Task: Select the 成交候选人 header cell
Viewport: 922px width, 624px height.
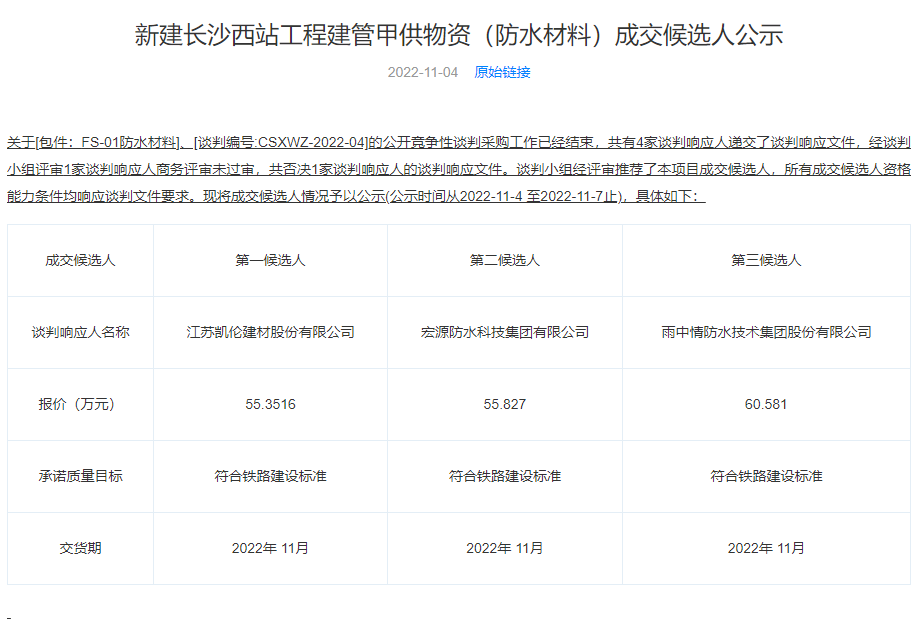Action: click(x=81, y=261)
